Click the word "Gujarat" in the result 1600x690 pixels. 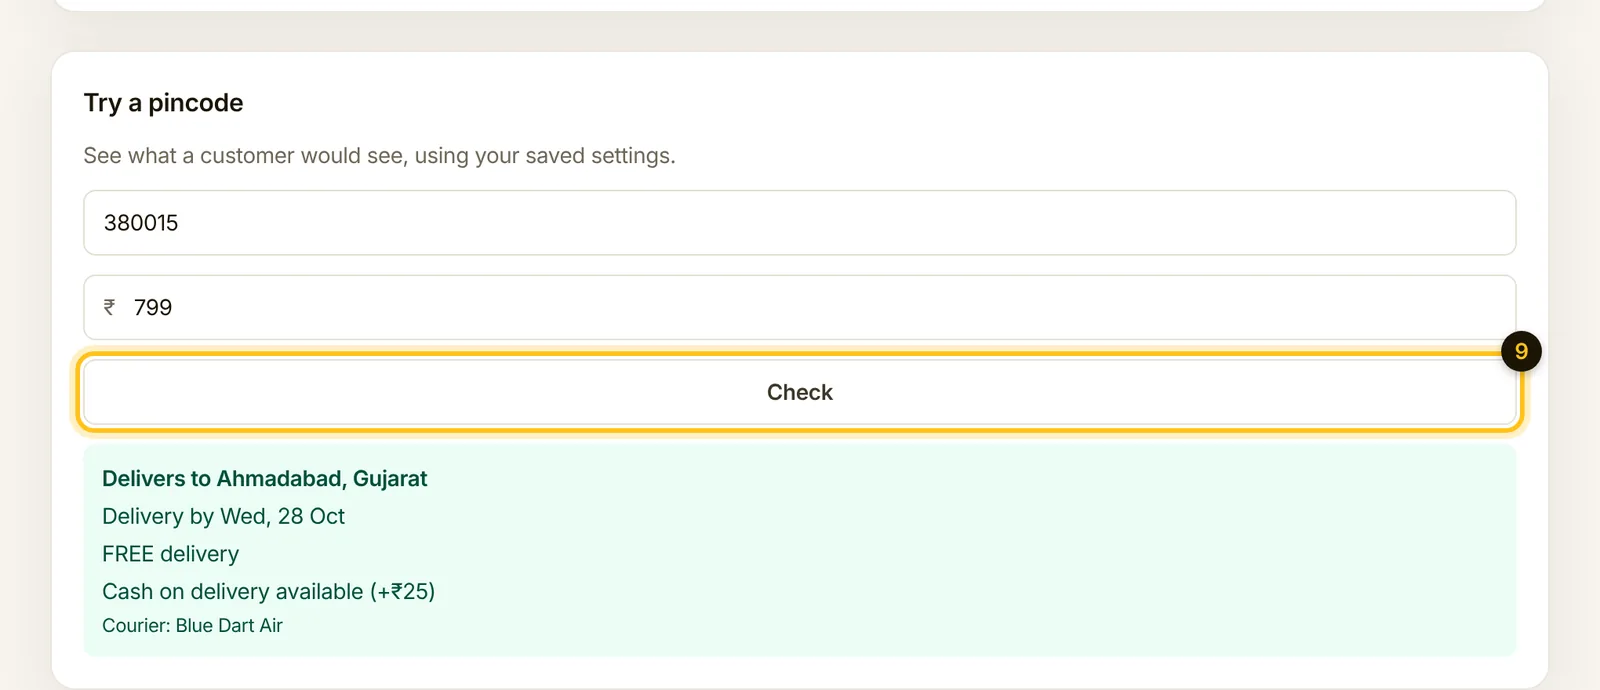click(x=390, y=479)
